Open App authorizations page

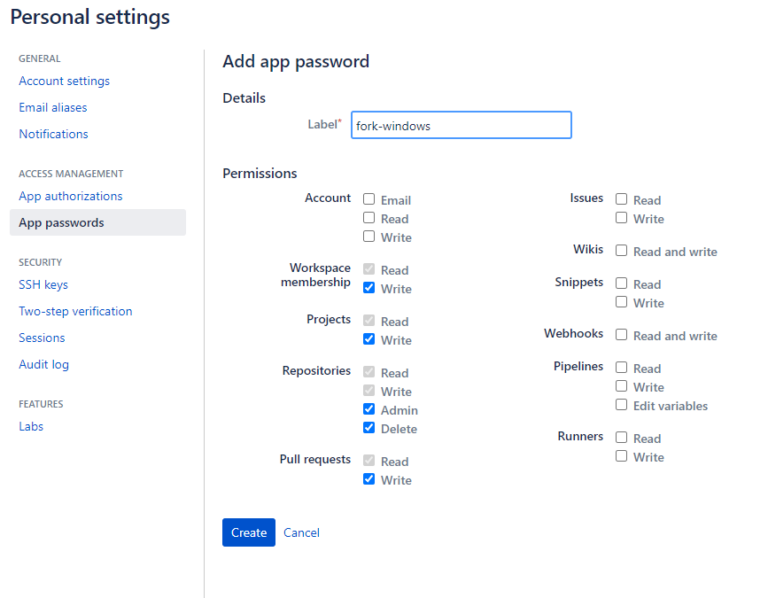71,196
